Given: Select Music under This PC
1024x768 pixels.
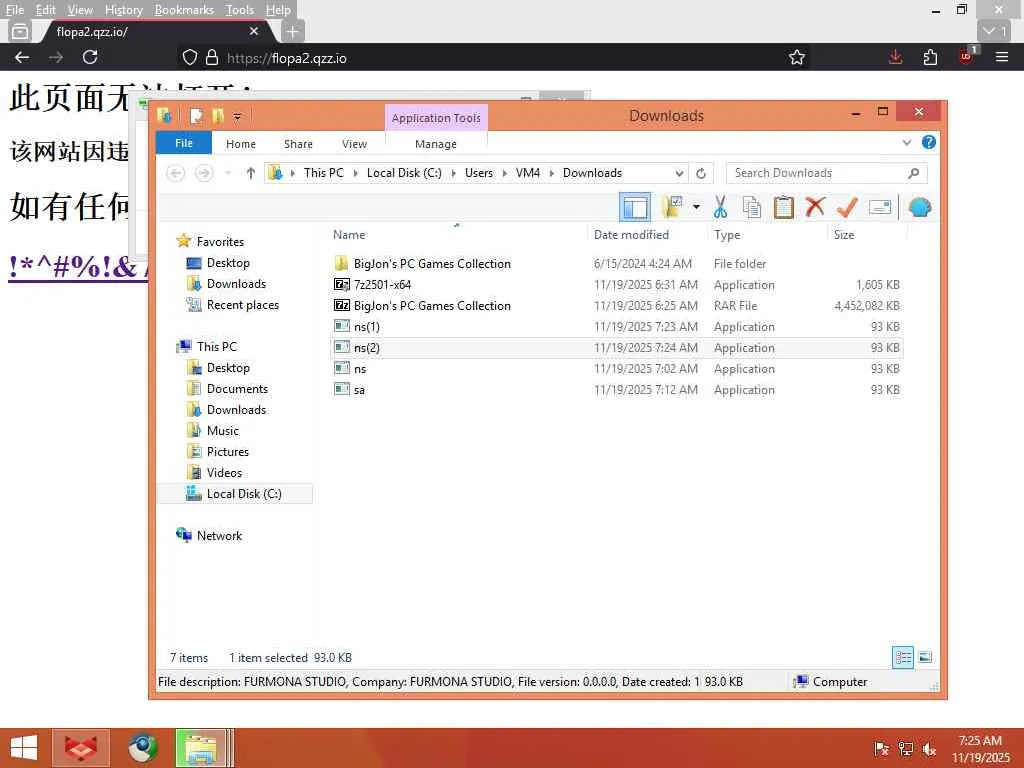Looking at the screenshot, I should (x=223, y=430).
